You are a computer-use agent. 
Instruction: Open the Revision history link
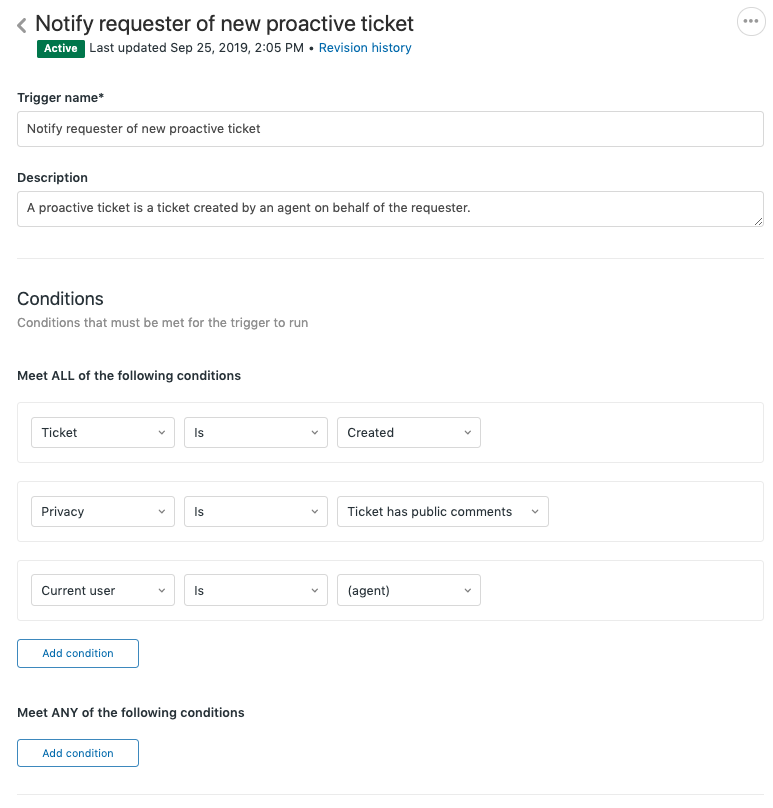point(364,48)
